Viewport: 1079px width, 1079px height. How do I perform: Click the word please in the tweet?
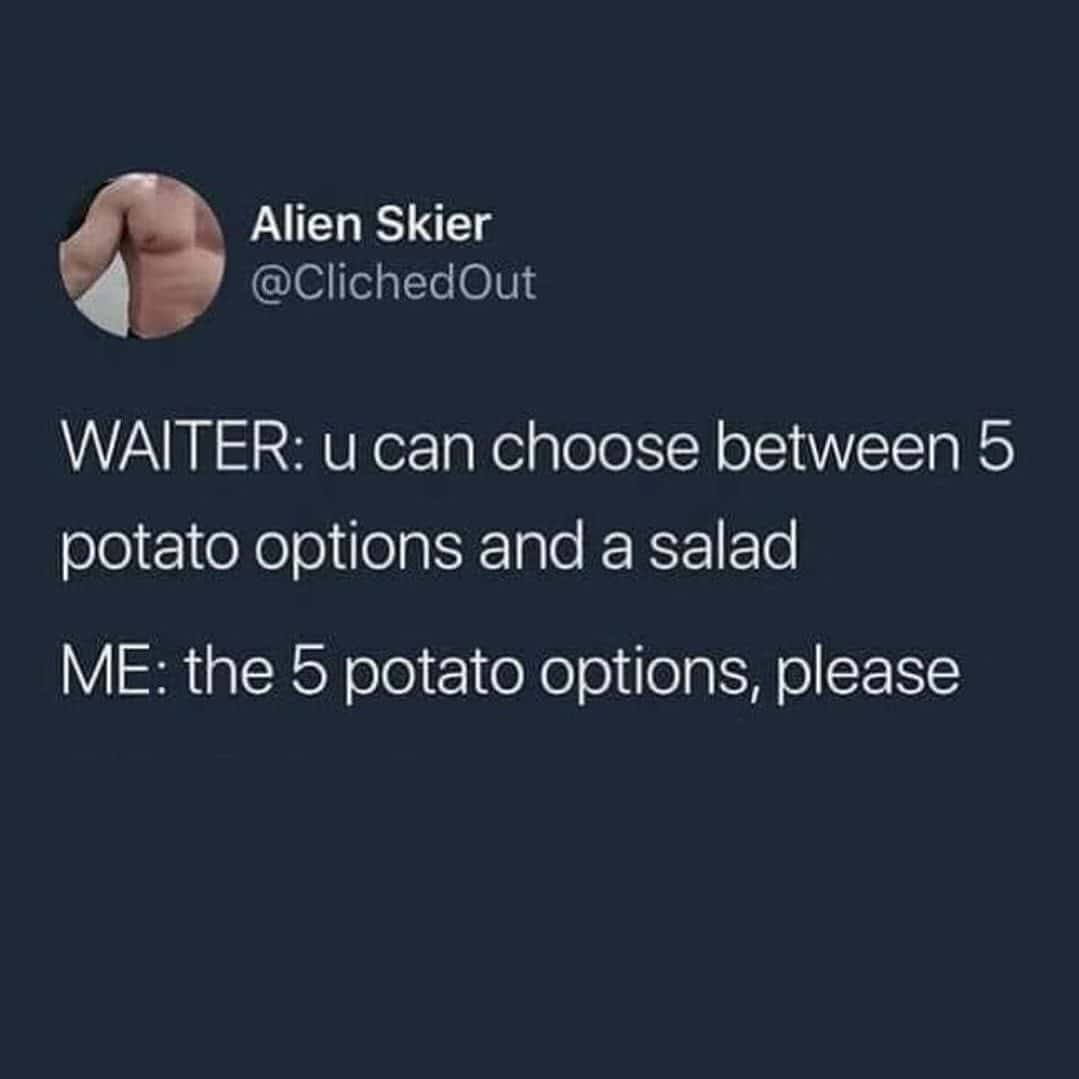[868, 675]
